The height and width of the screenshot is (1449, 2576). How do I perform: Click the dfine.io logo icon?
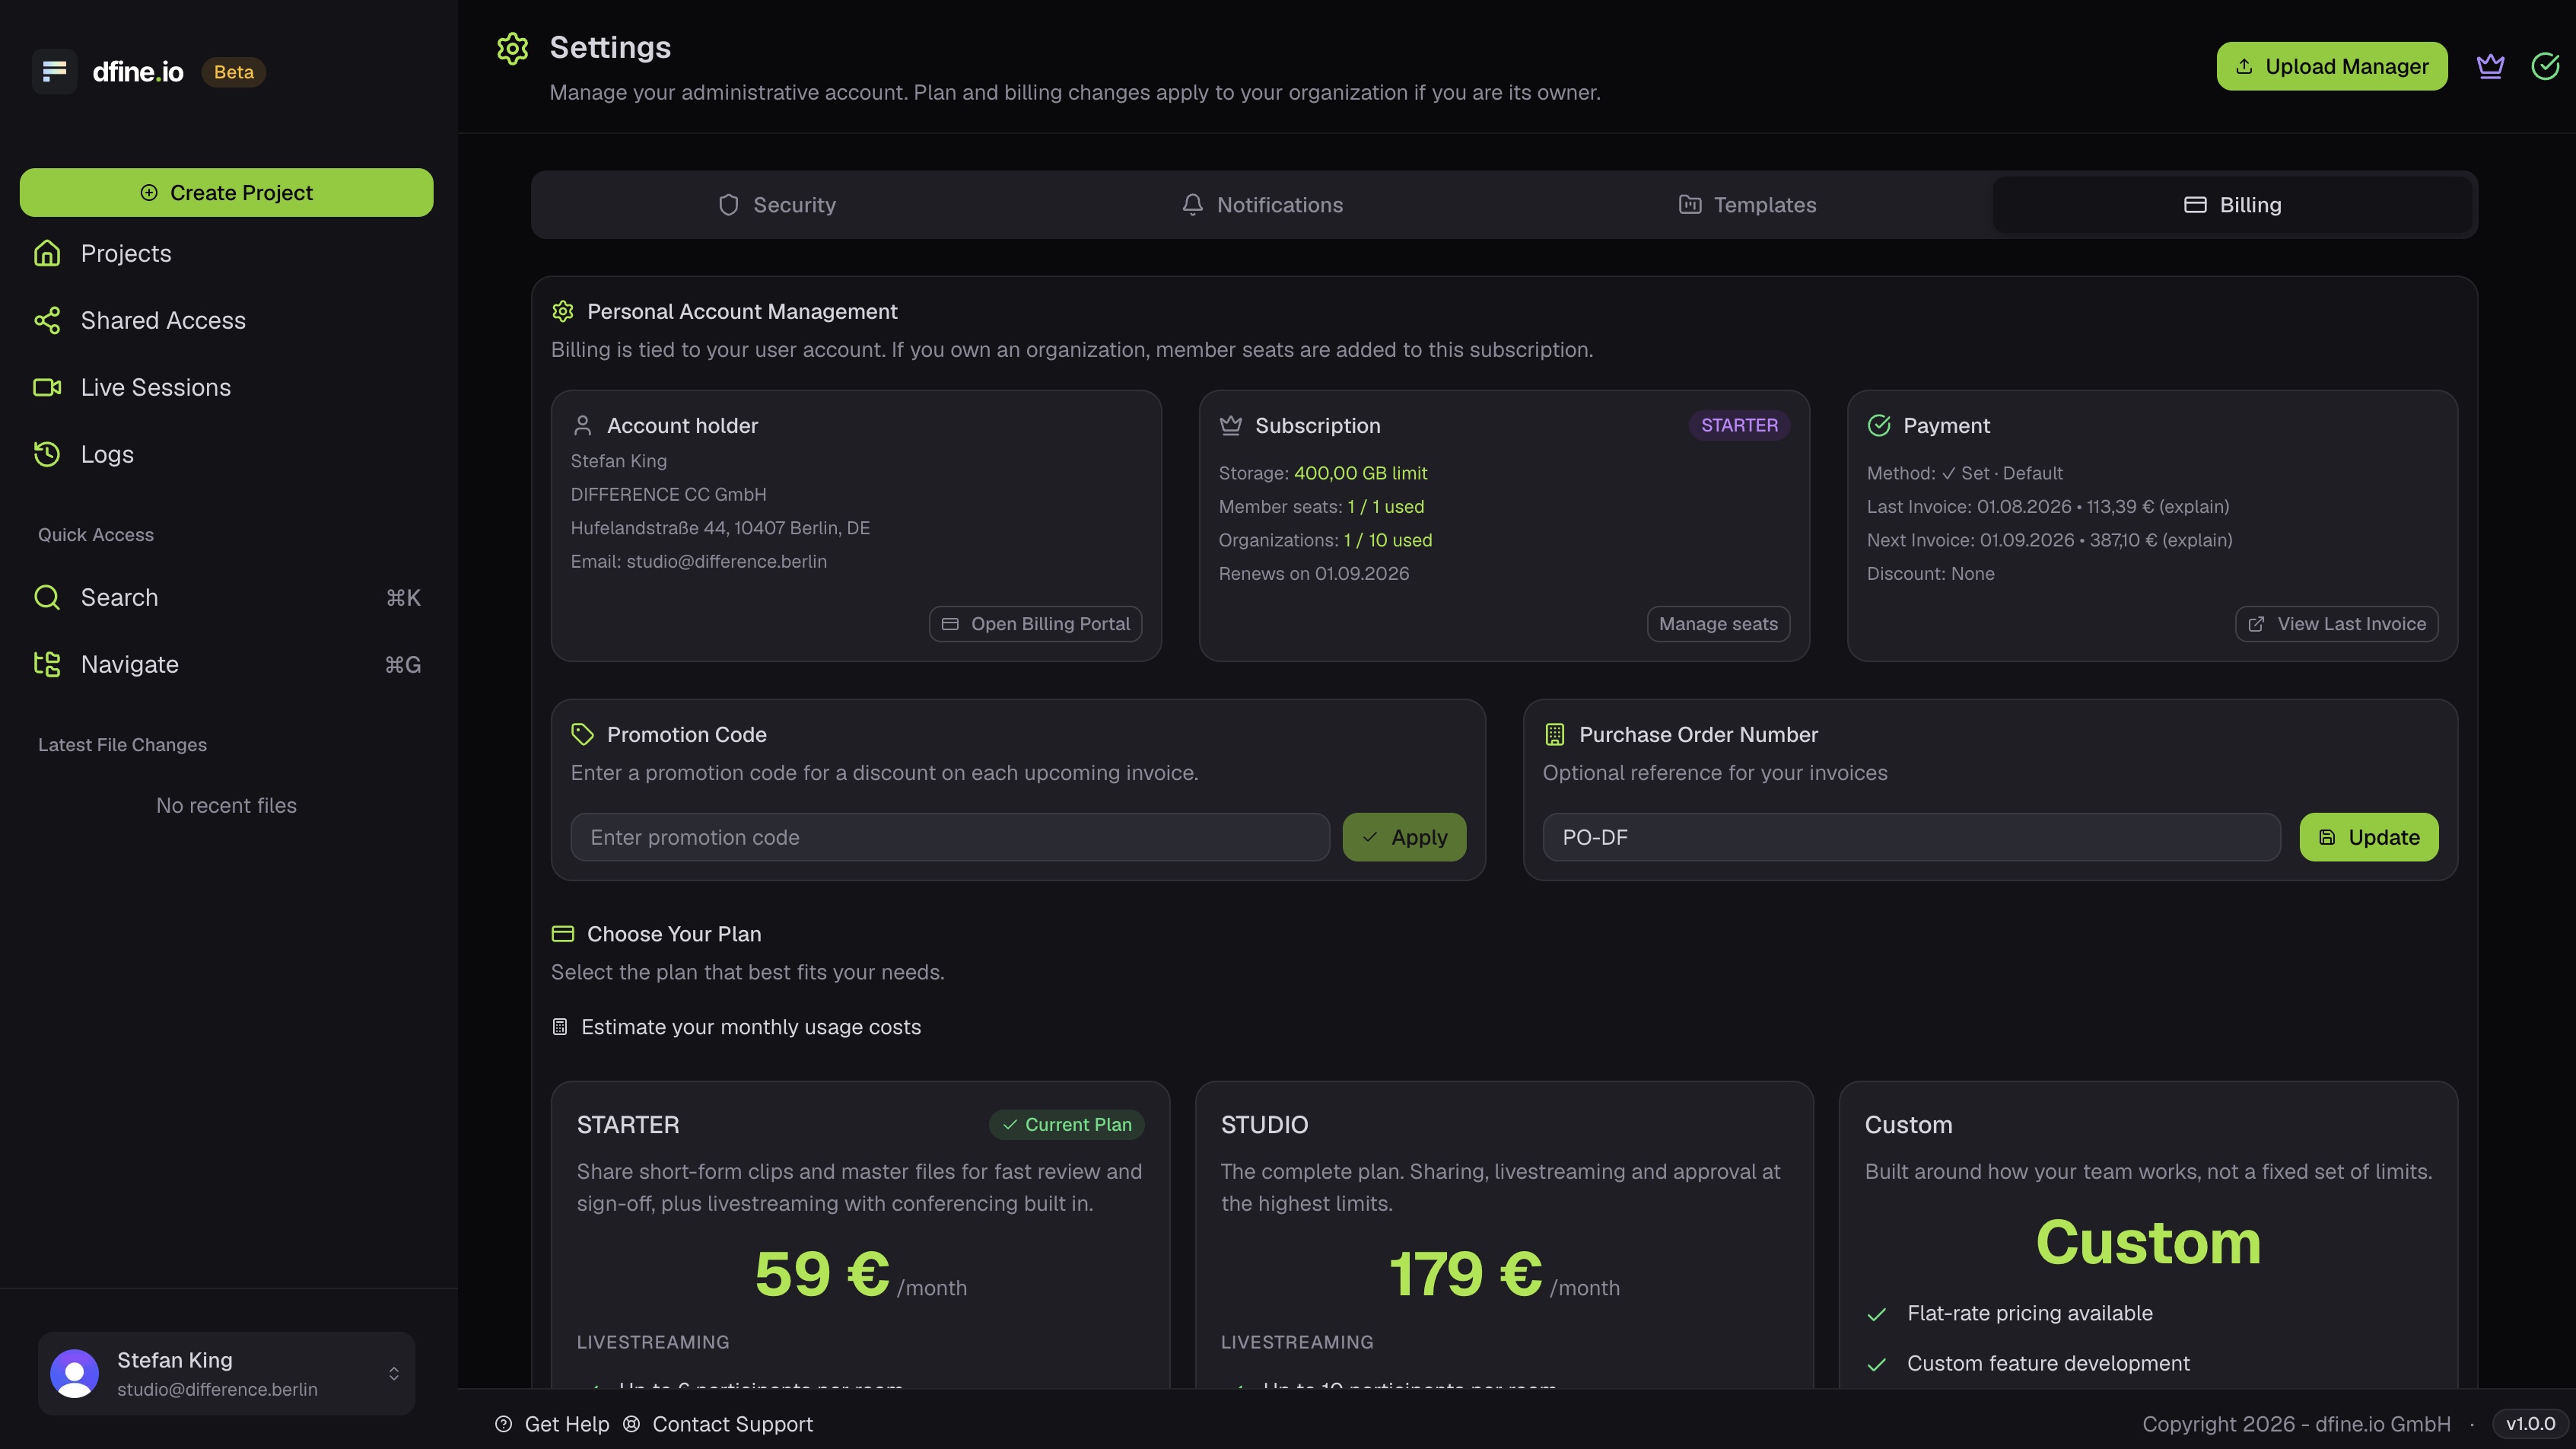54,71
